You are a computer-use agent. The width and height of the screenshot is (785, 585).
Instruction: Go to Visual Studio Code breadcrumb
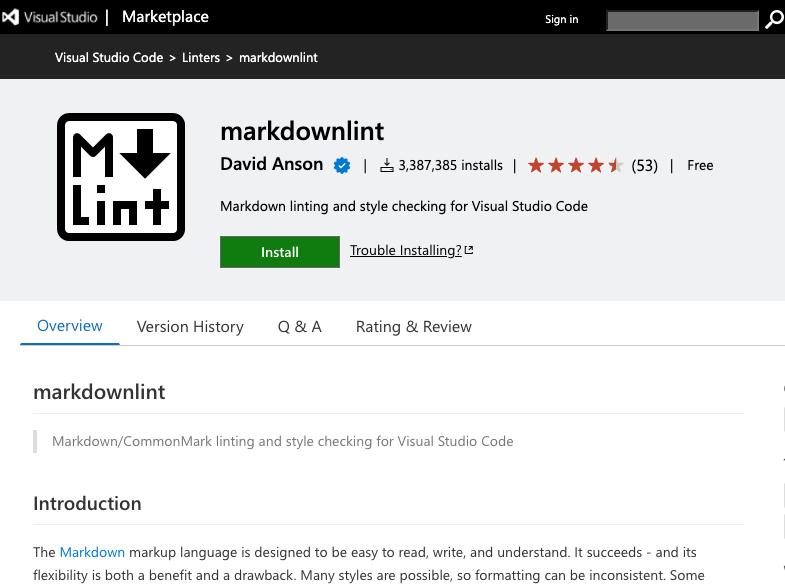point(109,58)
